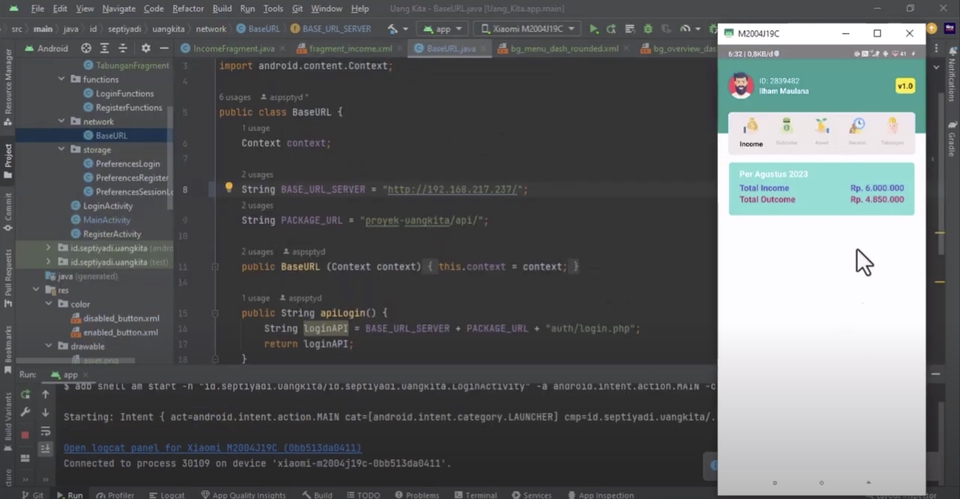The height and width of the screenshot is (499, 960).
Task: Click the Per Agustus 2023 summary card
Action: pos(821,189)
